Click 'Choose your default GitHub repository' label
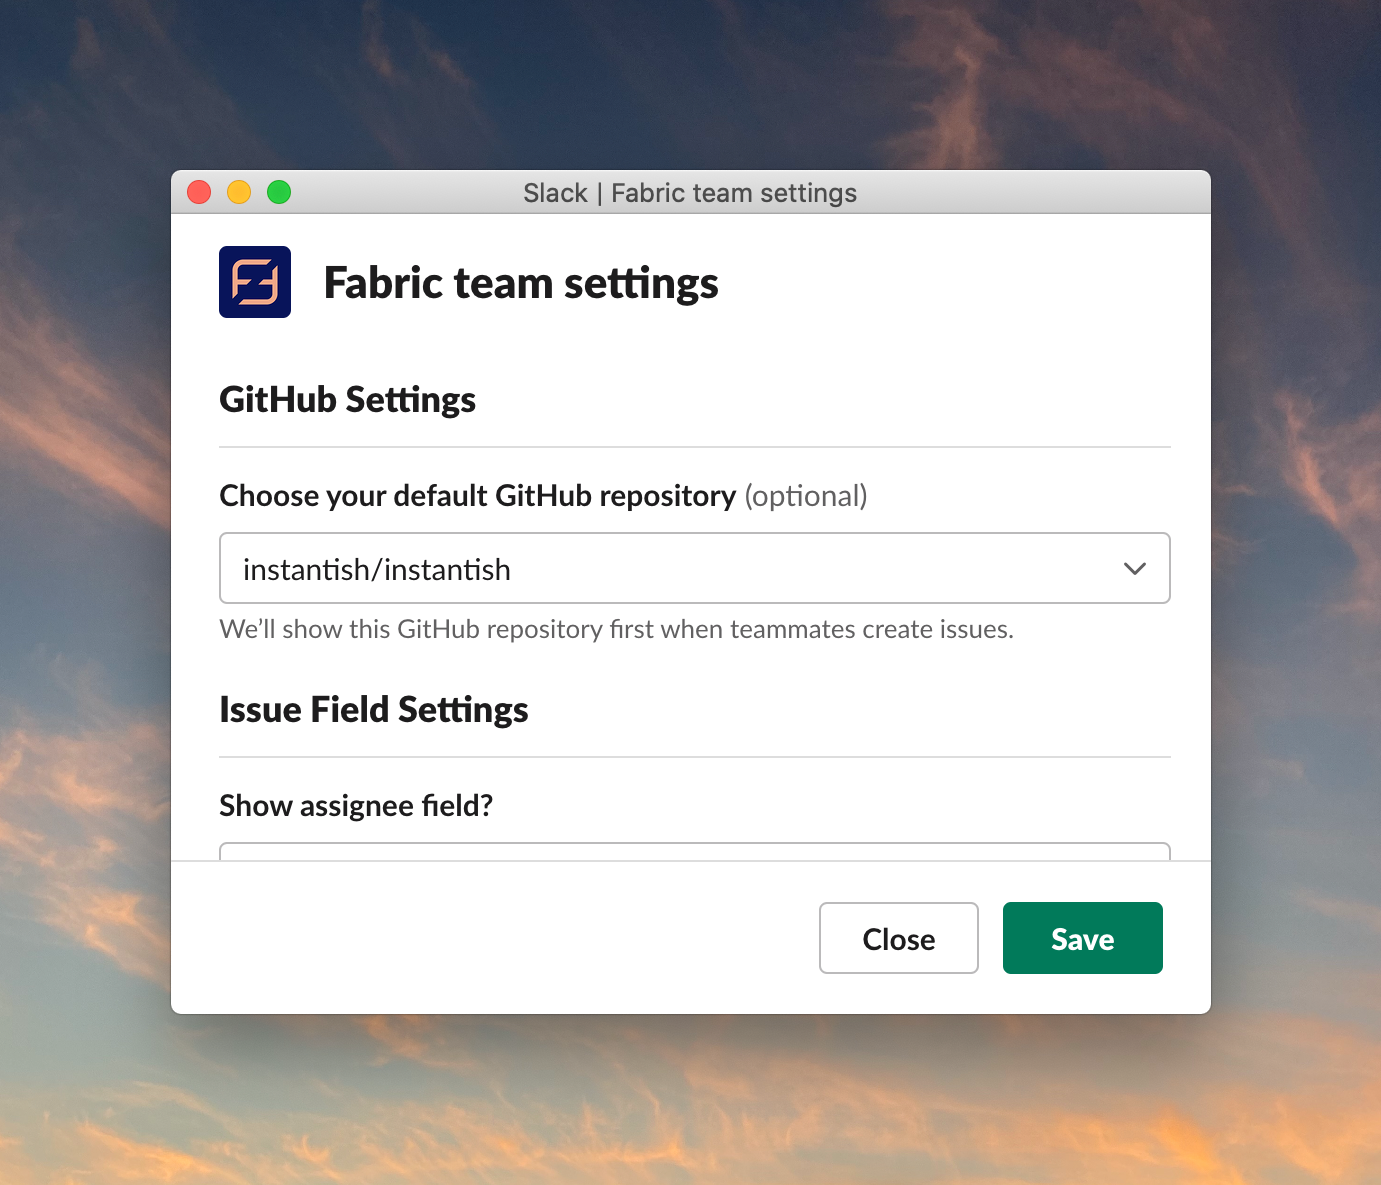Viewport: 1381px width, 1185px height. (x=478, y=496)
